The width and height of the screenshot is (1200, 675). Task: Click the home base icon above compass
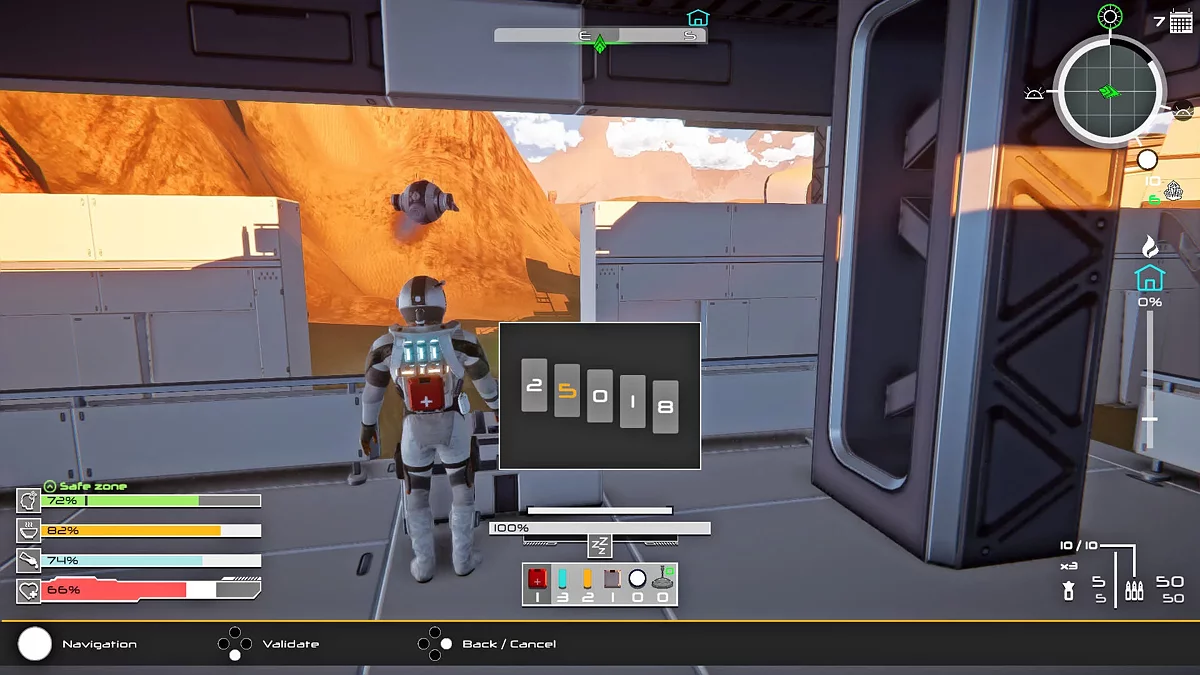click(697, 17)
